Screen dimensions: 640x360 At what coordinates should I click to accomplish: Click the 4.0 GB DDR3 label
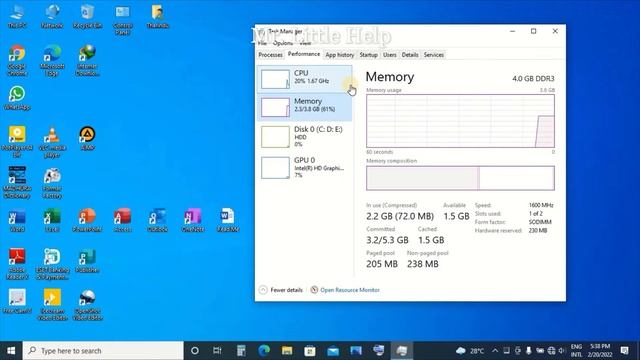coord(533,78)
